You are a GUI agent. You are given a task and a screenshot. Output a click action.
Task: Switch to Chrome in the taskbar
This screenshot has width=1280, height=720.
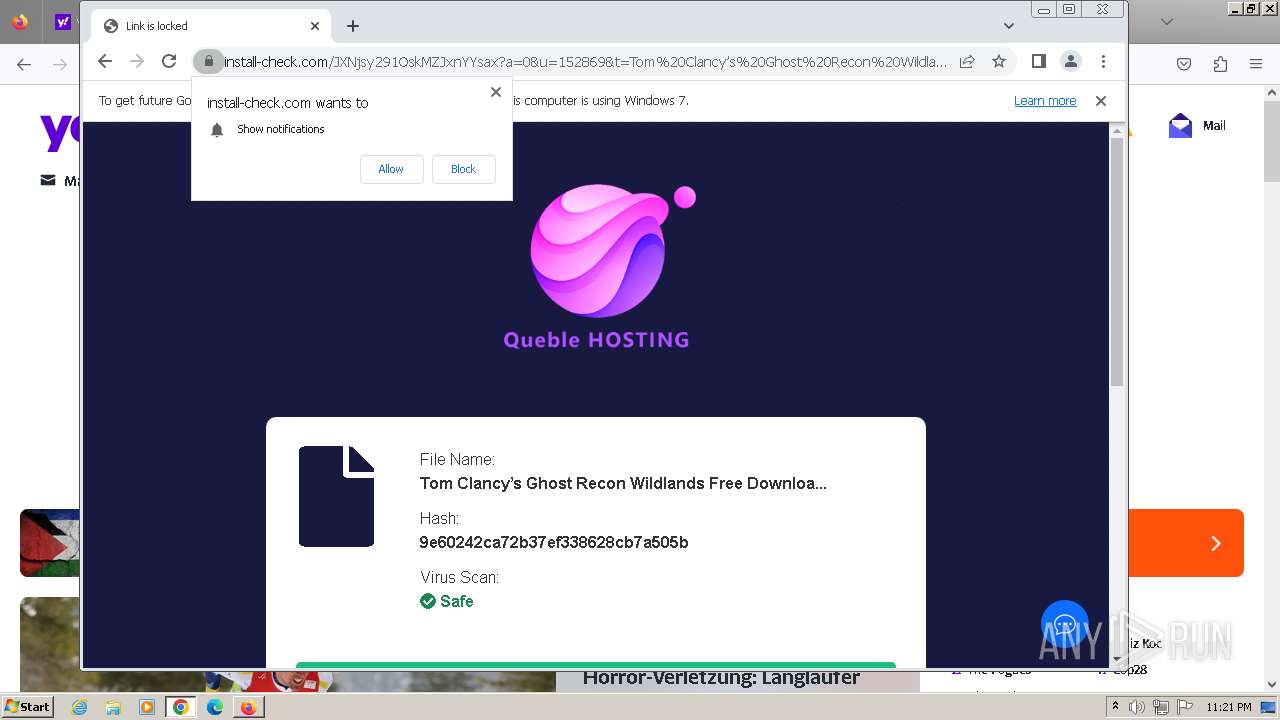[x=181, y=707]
